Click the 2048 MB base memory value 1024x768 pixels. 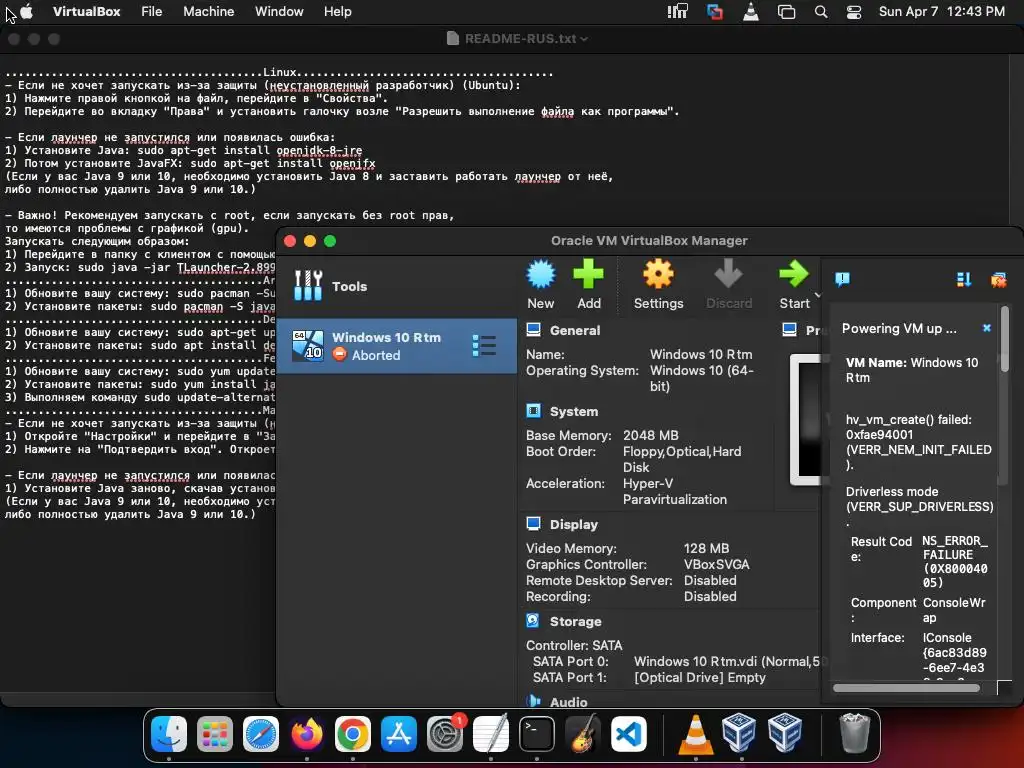(650, 435)
